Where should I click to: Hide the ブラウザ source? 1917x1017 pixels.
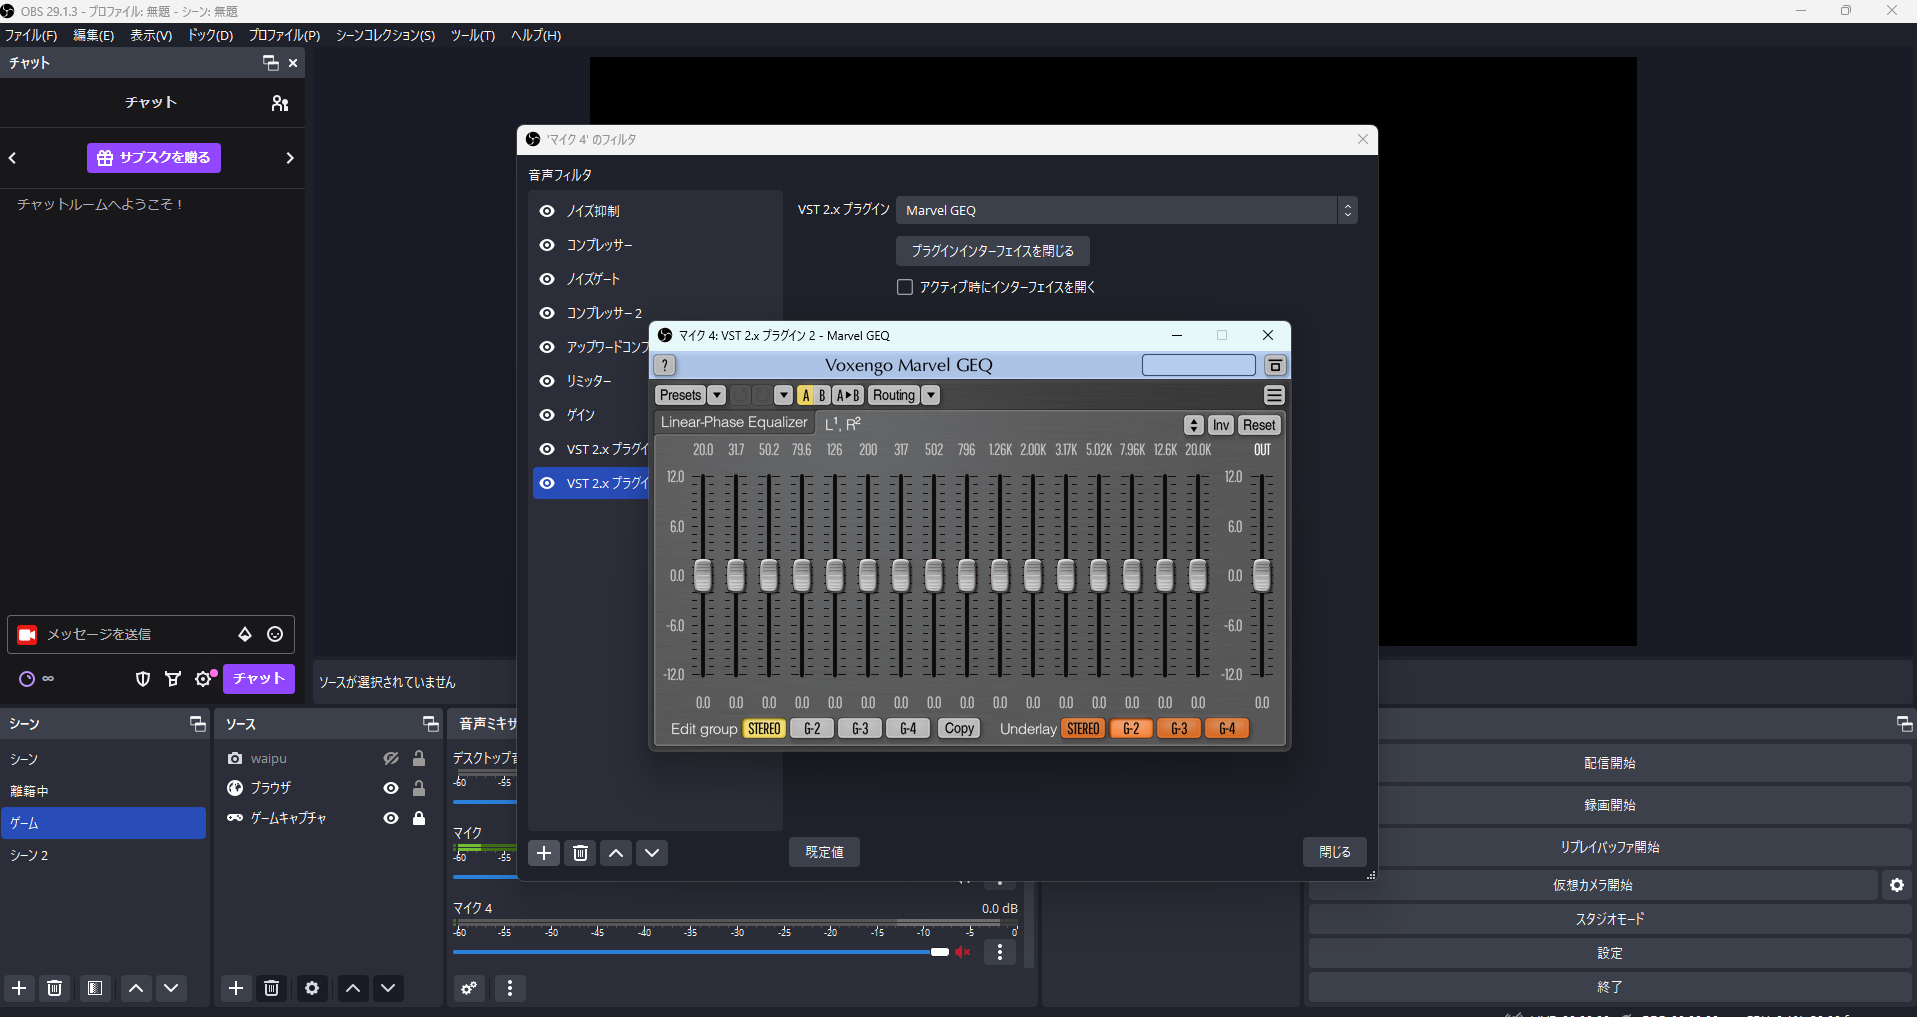[x=391, y=788]
